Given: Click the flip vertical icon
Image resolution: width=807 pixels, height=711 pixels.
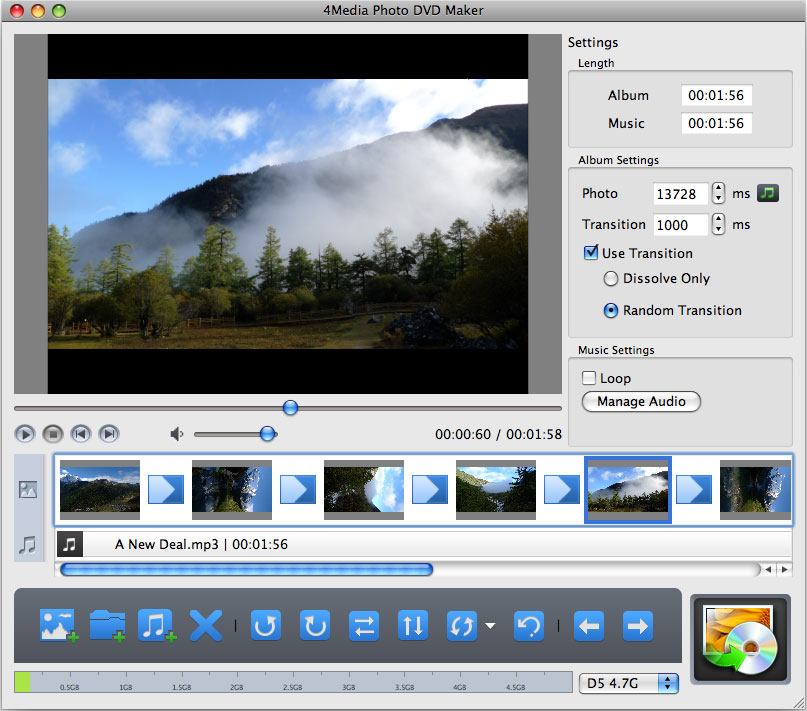Looking at the screenshot, I should [413, 626].
